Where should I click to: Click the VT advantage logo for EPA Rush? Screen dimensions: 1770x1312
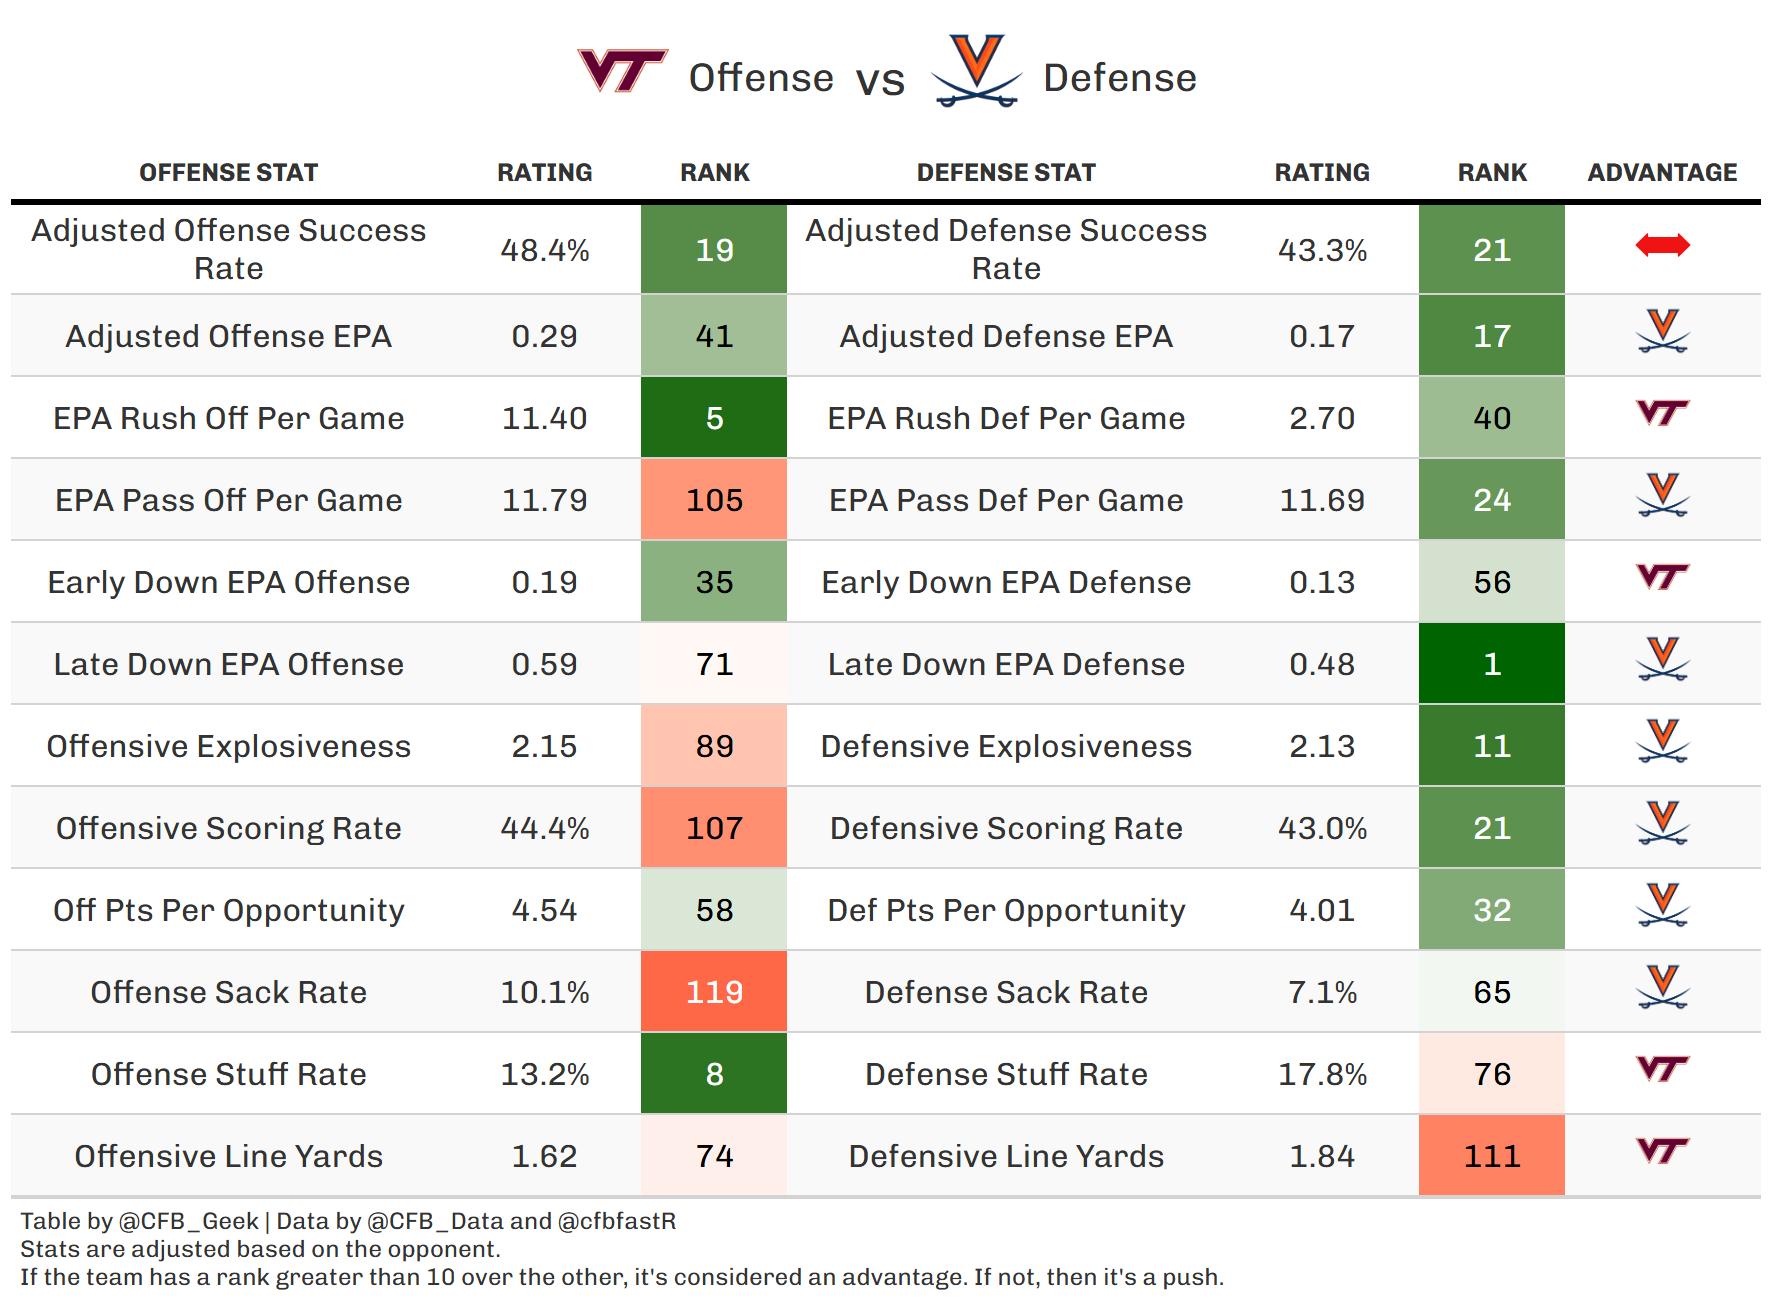1662,412
